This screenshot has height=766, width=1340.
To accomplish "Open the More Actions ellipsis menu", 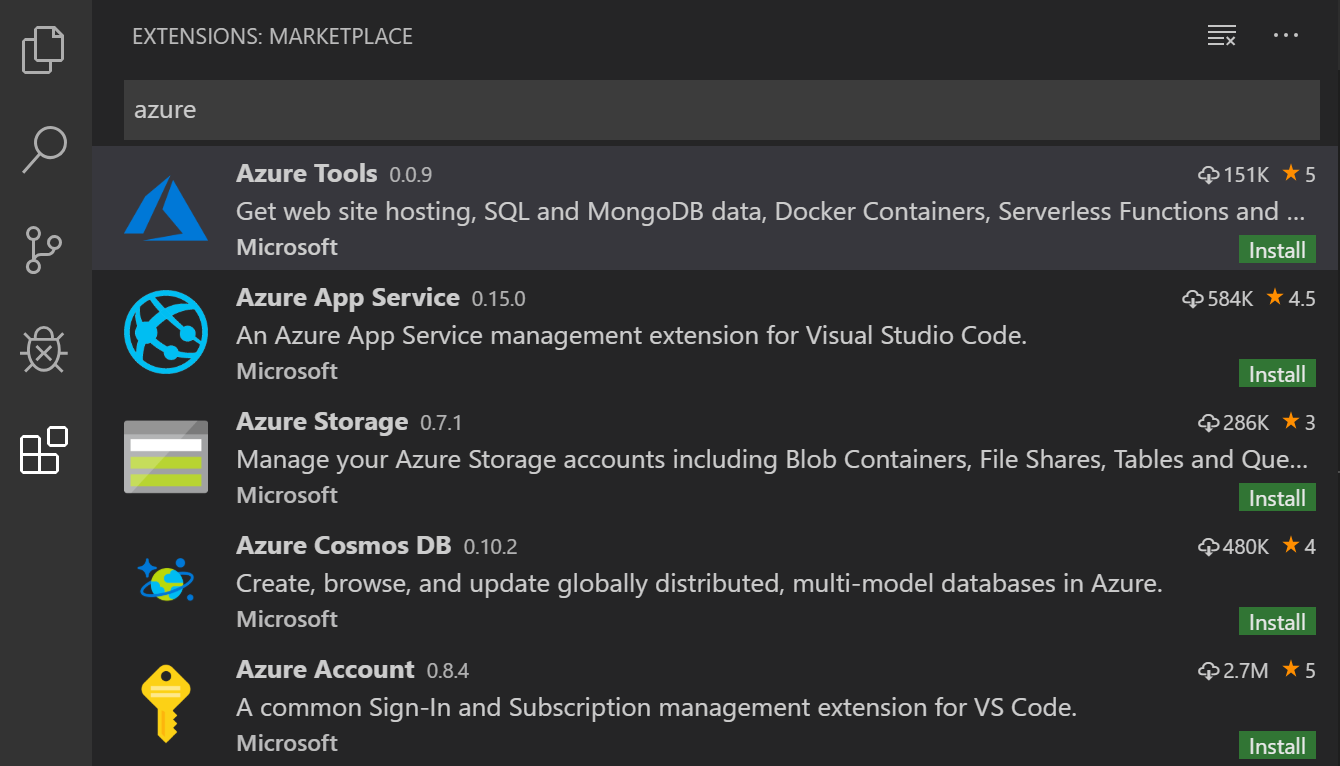I will coord(1285,36).
